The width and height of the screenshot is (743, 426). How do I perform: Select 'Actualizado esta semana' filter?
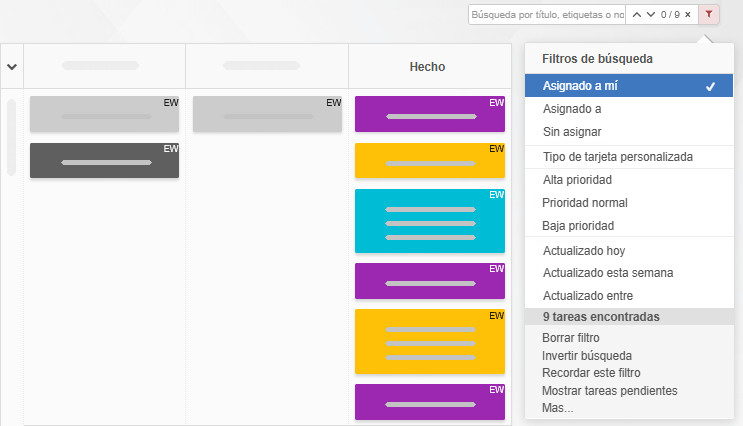pos(607,272)
